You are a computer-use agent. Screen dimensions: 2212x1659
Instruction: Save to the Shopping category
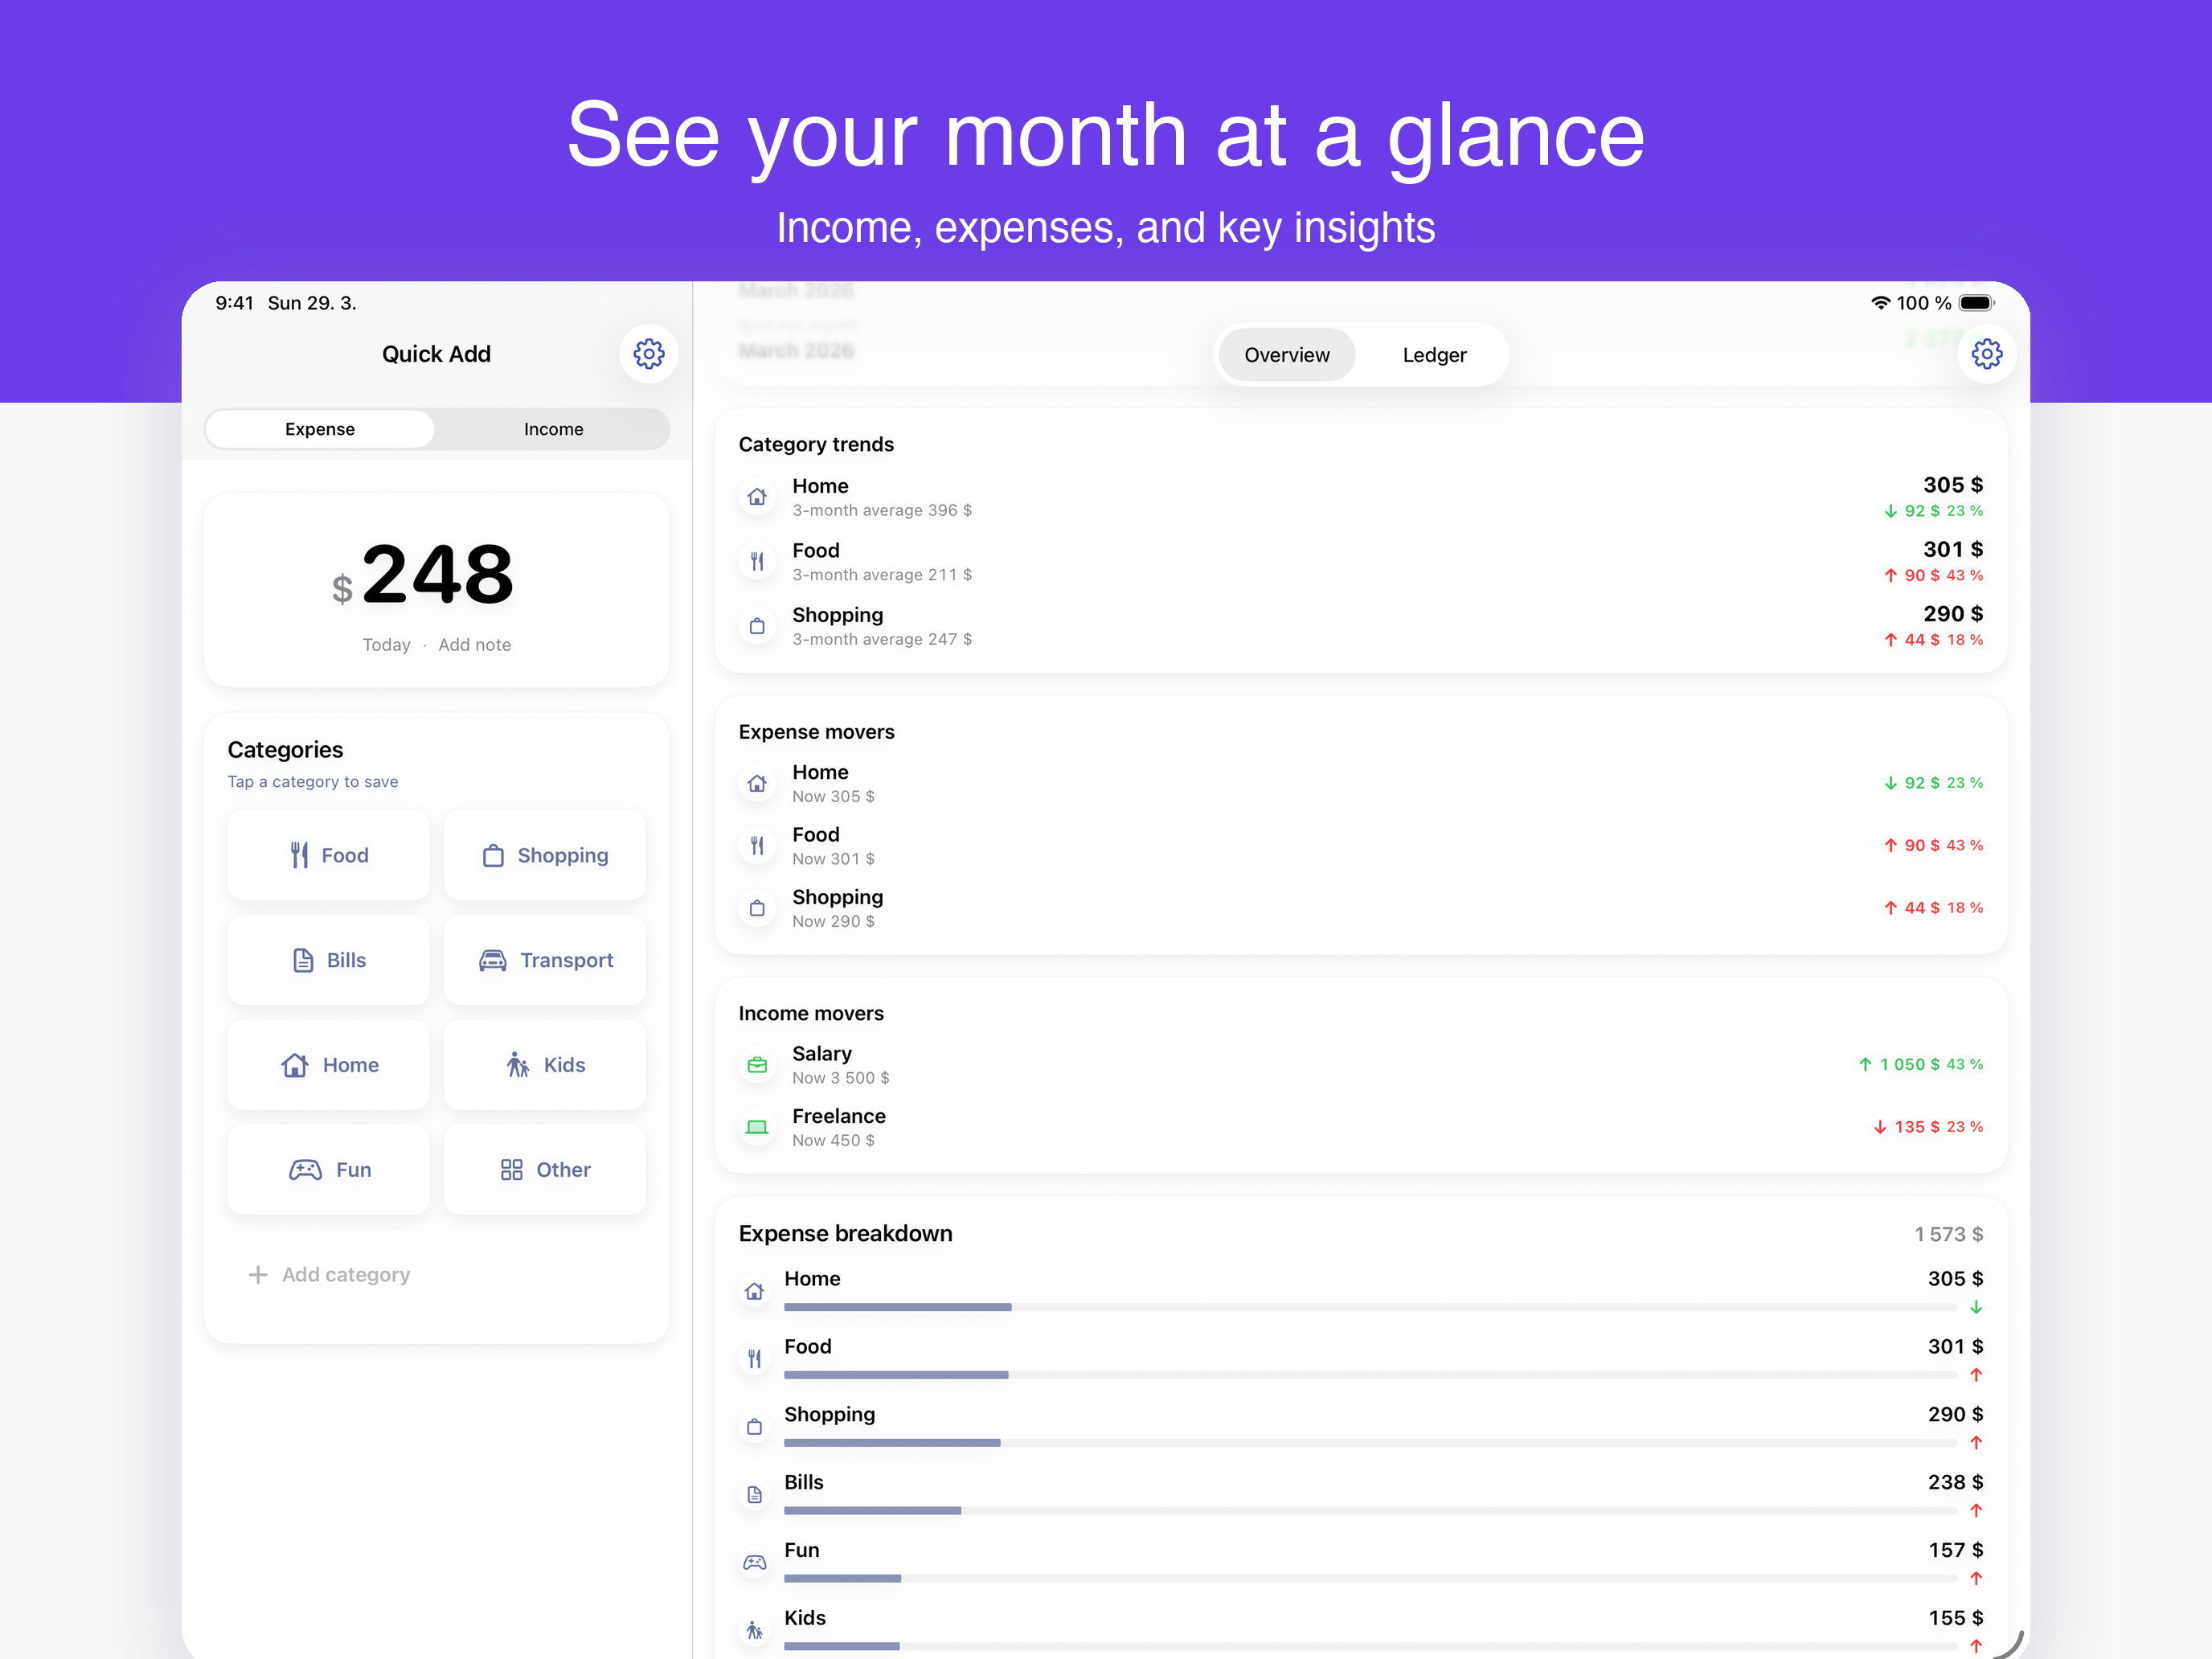coord(545,855)
